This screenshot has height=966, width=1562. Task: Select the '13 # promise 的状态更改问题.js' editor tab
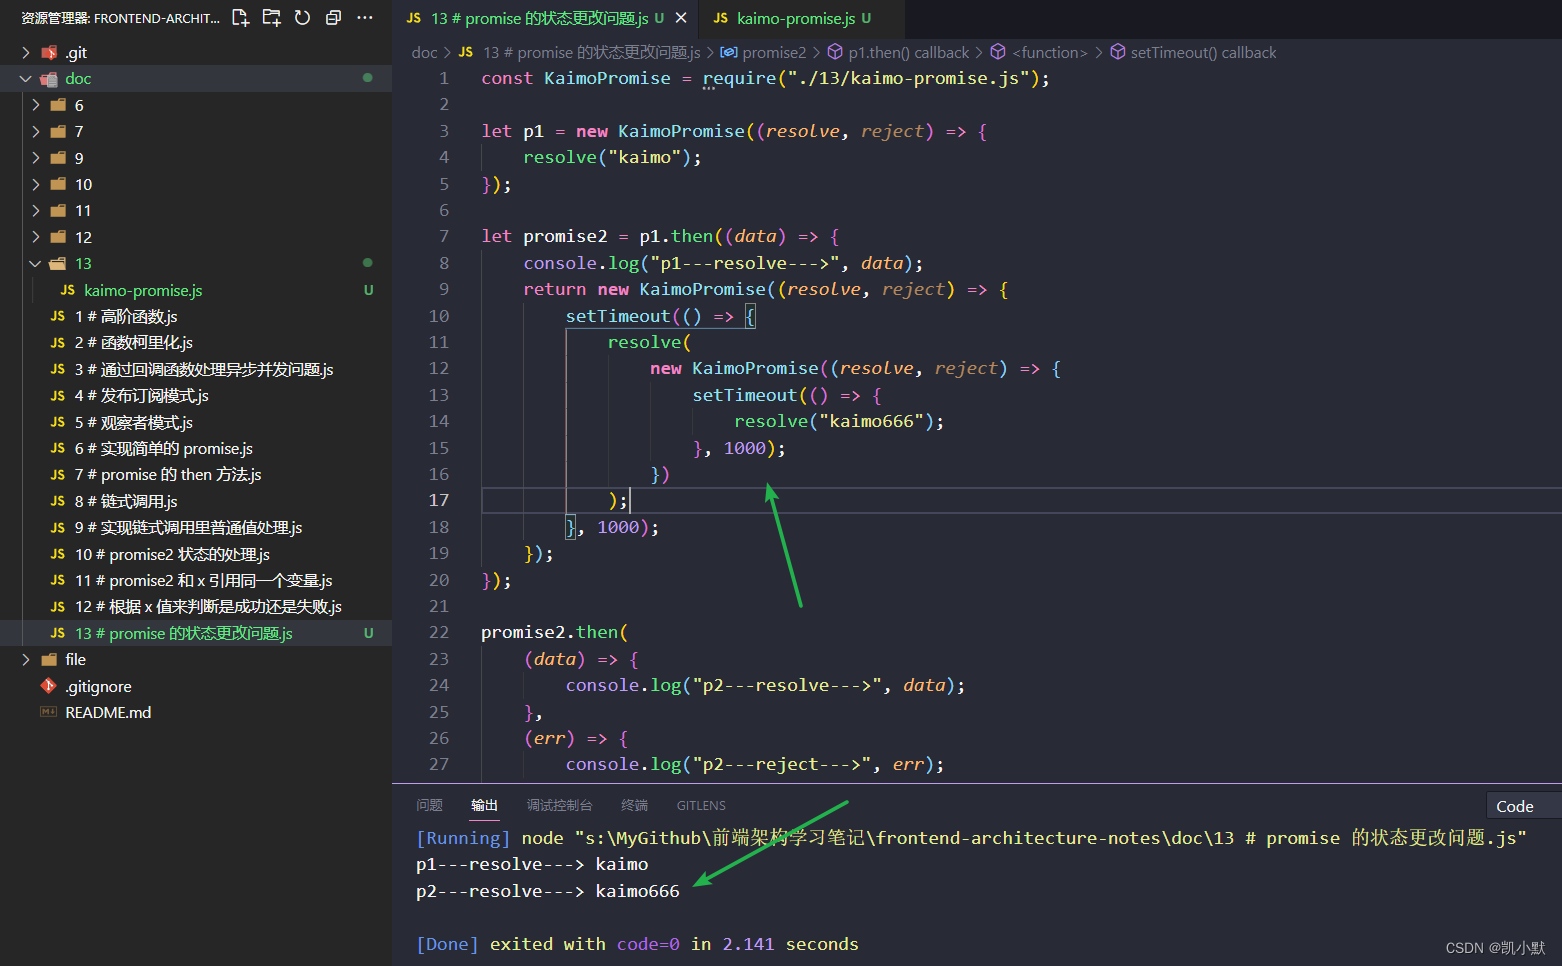[546, 18]
